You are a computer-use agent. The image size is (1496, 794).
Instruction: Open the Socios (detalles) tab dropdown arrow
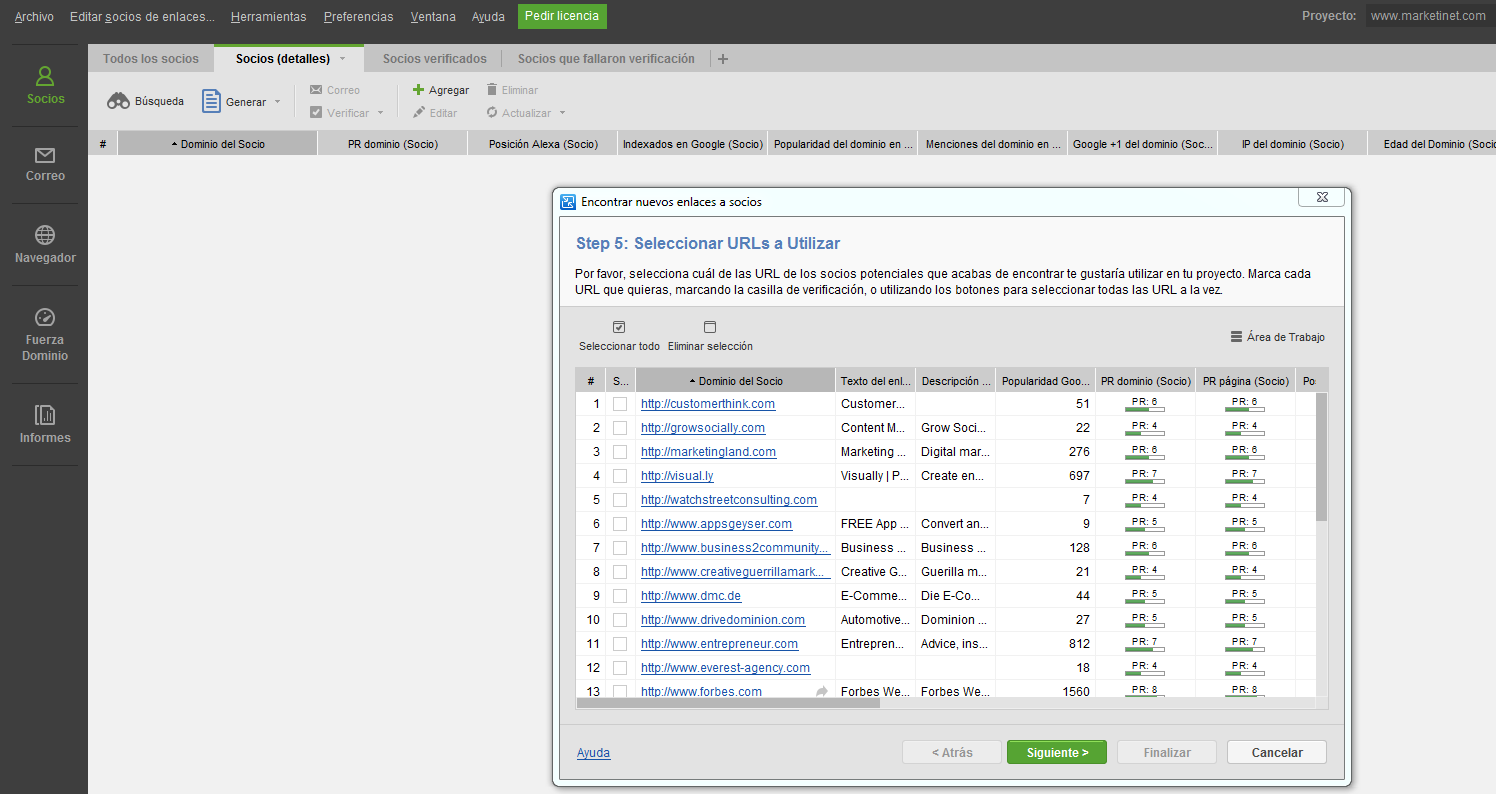tap(342, 59)
